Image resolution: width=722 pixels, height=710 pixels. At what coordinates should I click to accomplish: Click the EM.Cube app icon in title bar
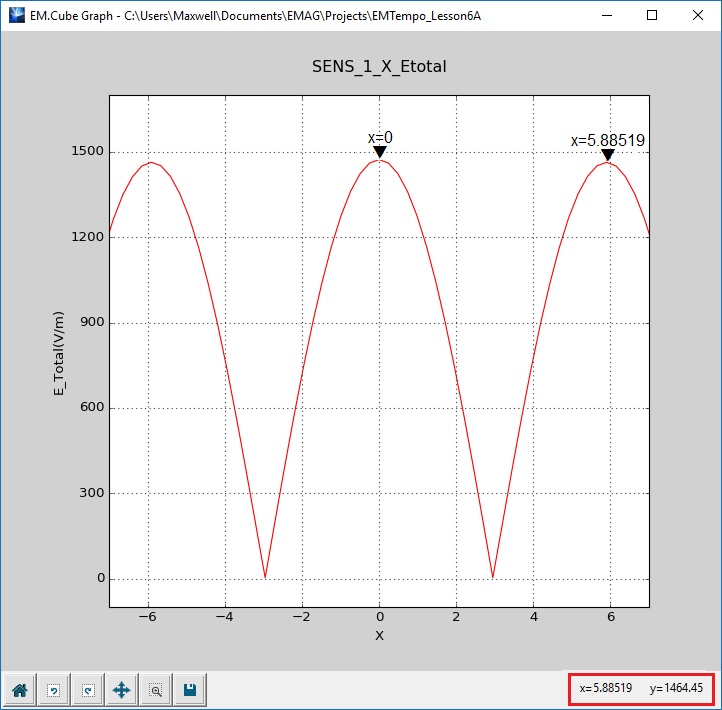click(x=16, y=15)
